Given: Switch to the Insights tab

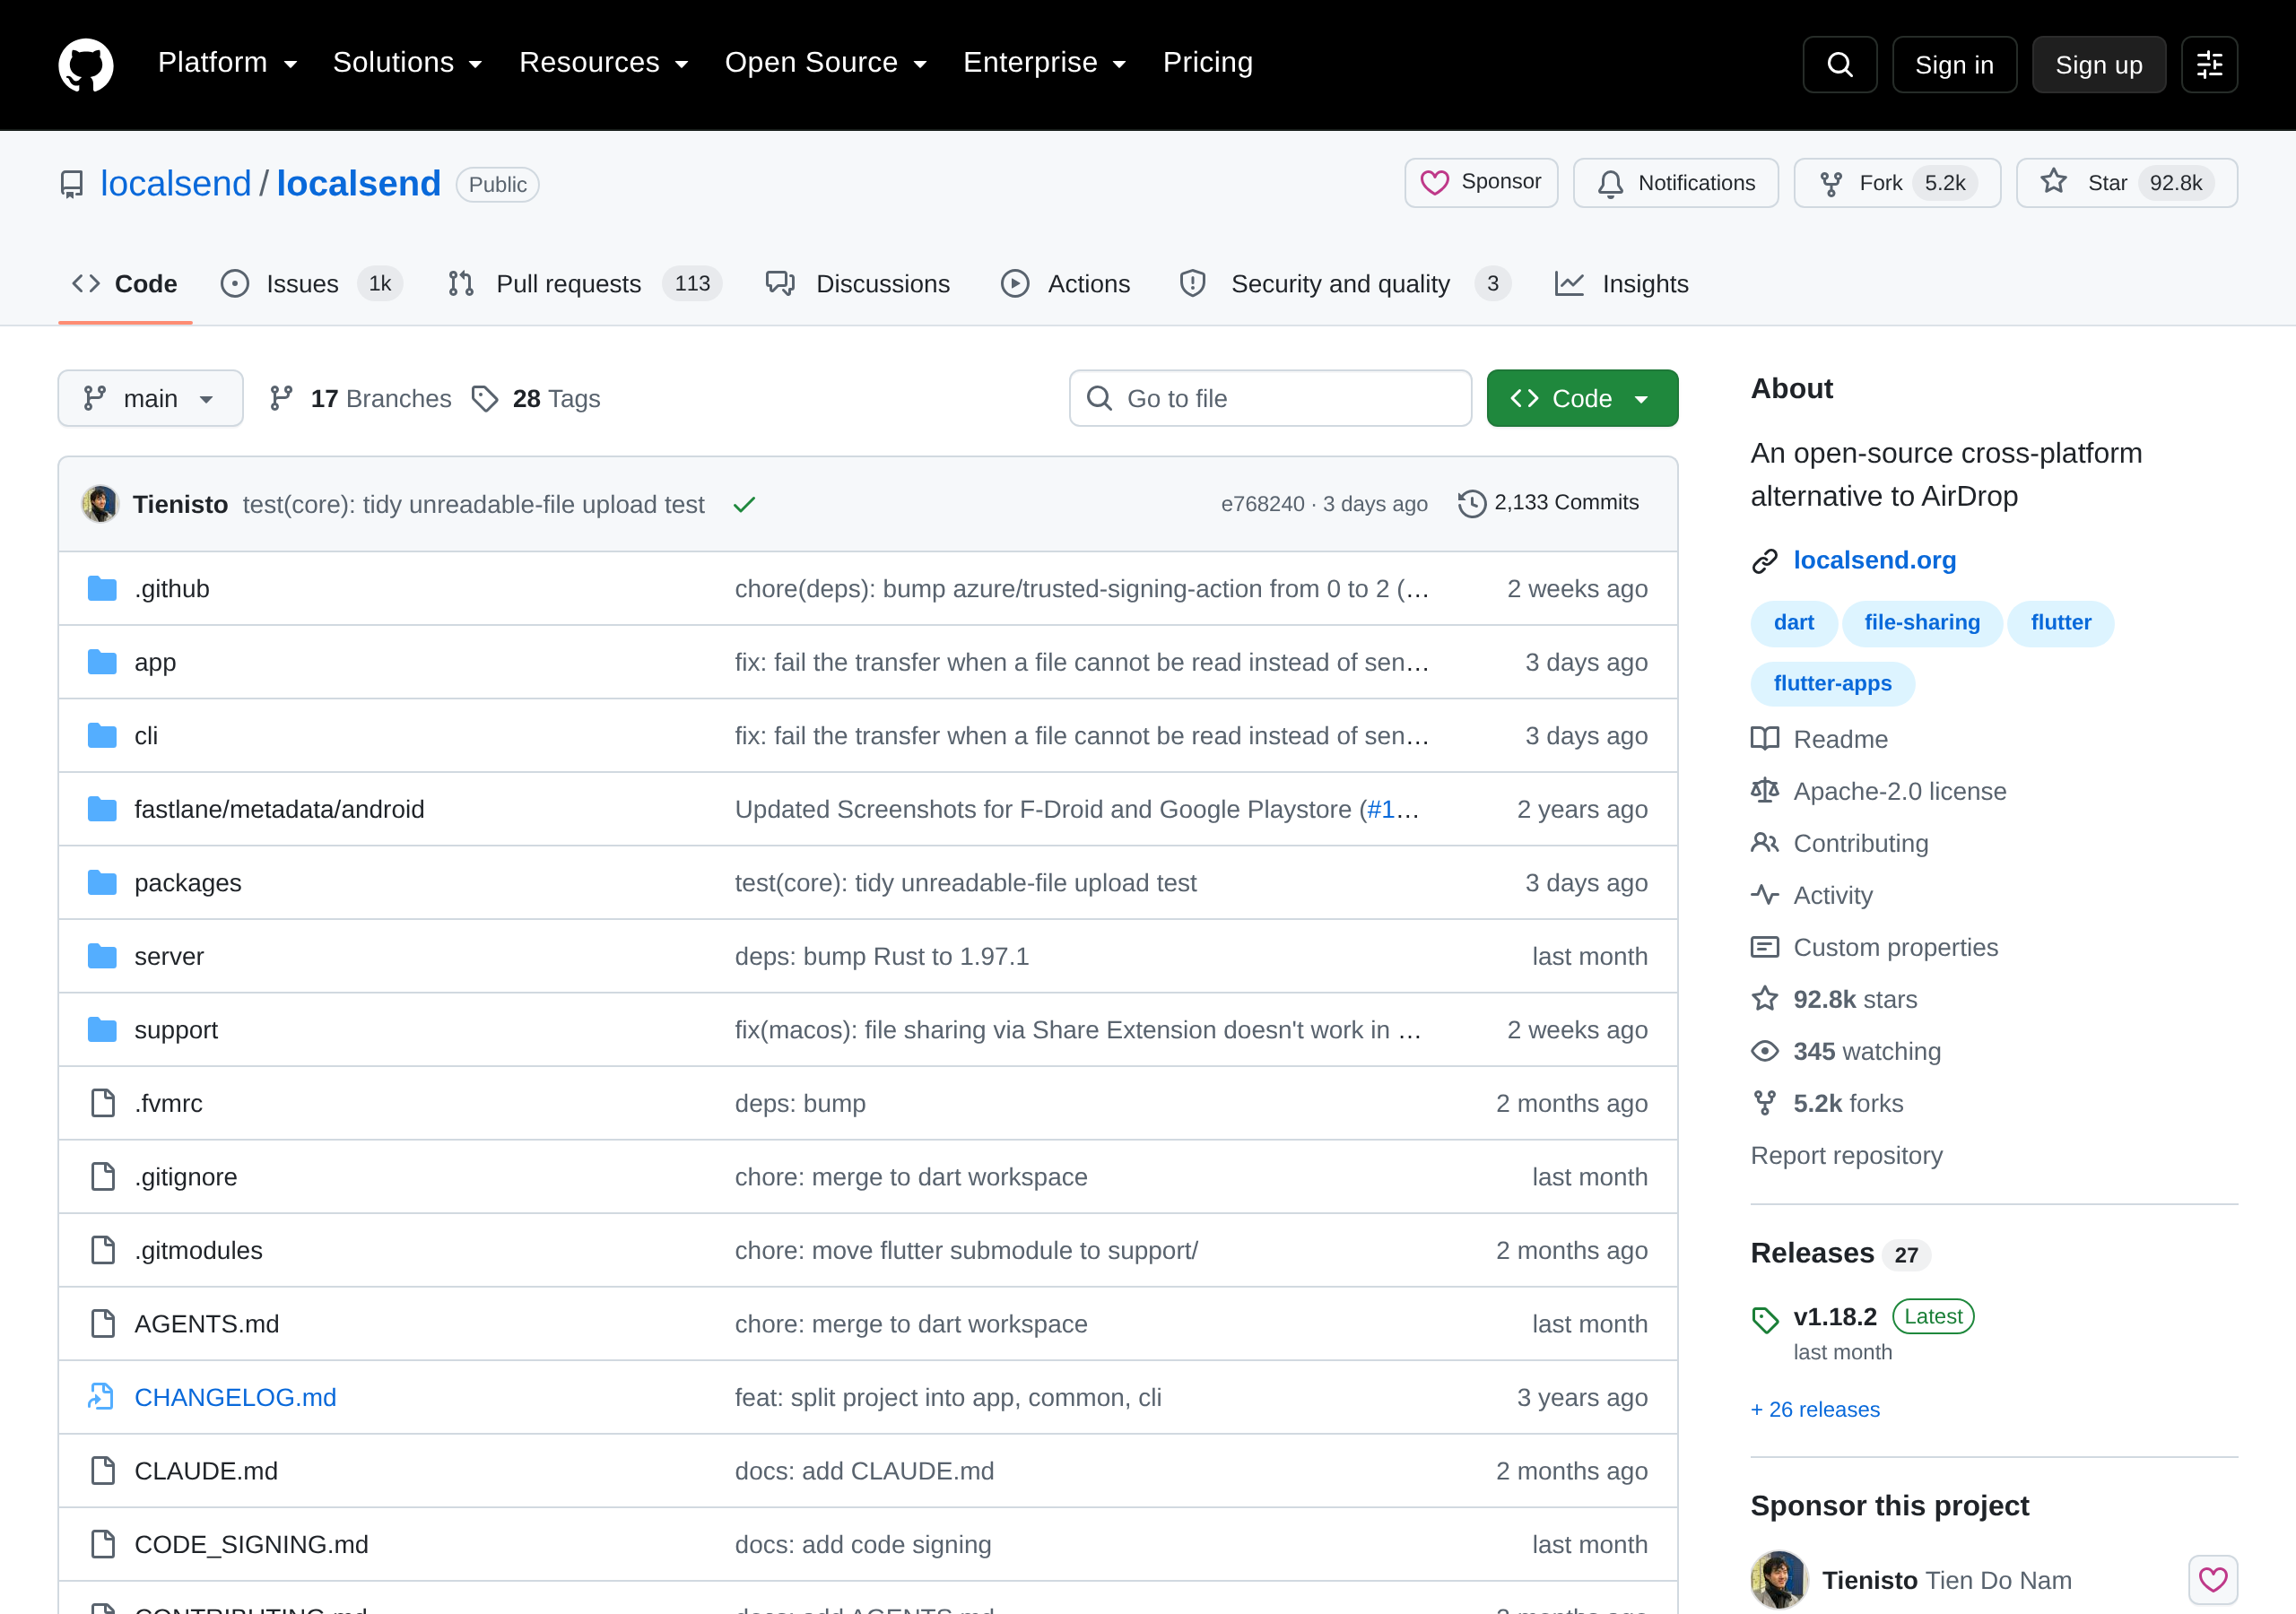Looking at the screenshot, I should pyautogui.click(x=1621, y=284).
